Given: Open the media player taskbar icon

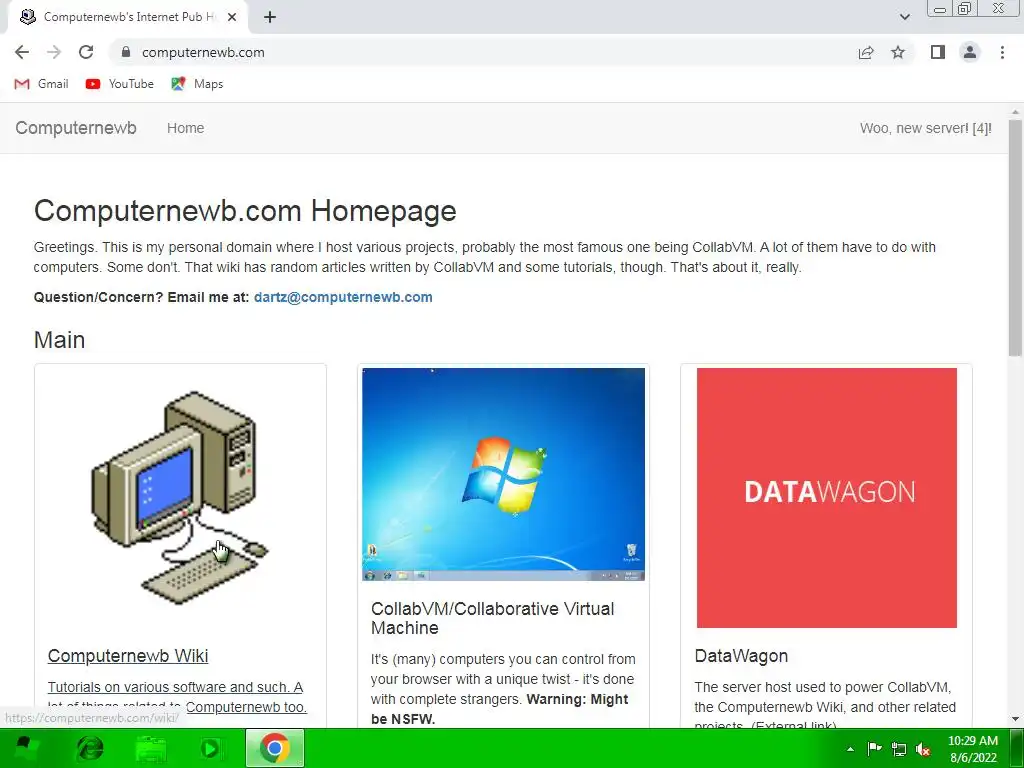Looking at the screenshot, I should click(x=211, y=748).
